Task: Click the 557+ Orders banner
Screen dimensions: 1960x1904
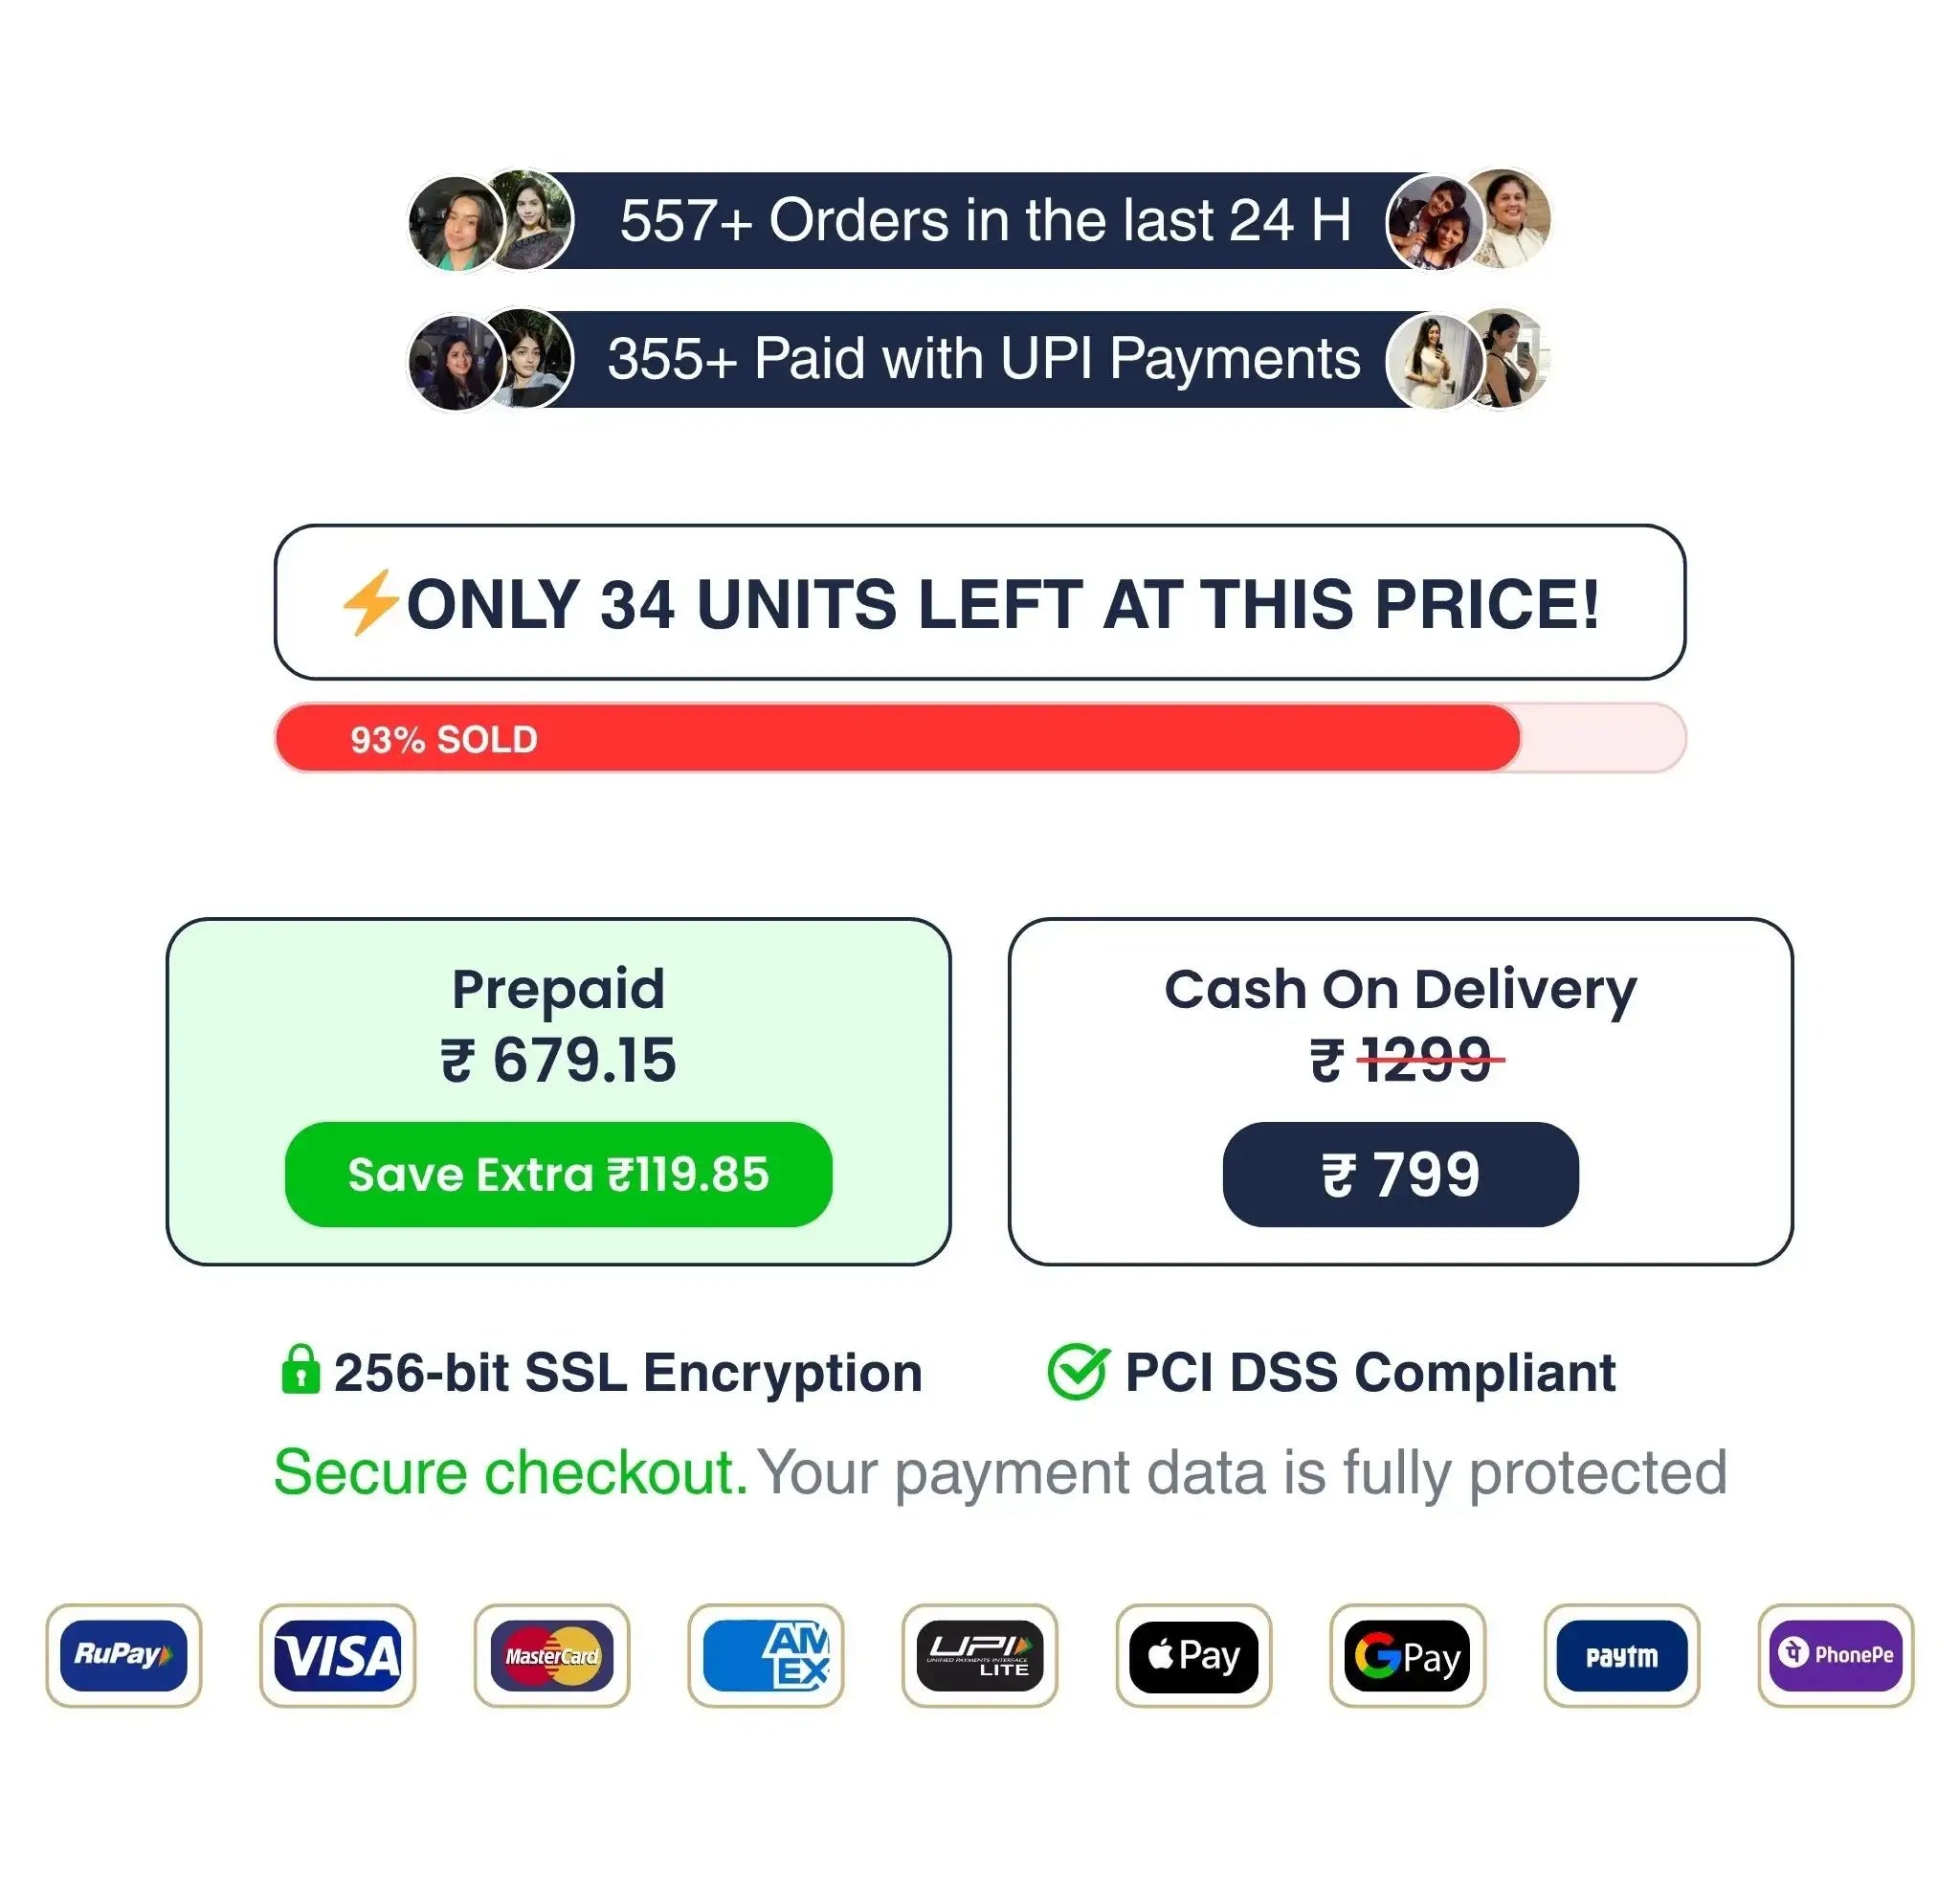Action: [980, 220]
